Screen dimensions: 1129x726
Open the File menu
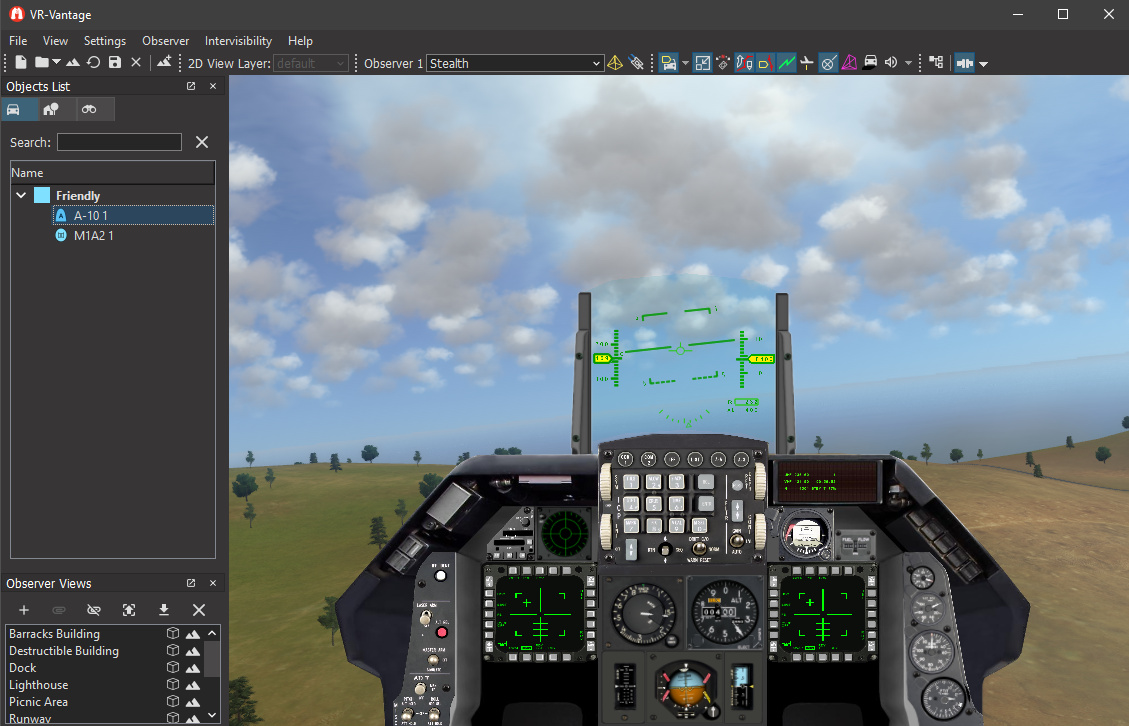[18, 41]
